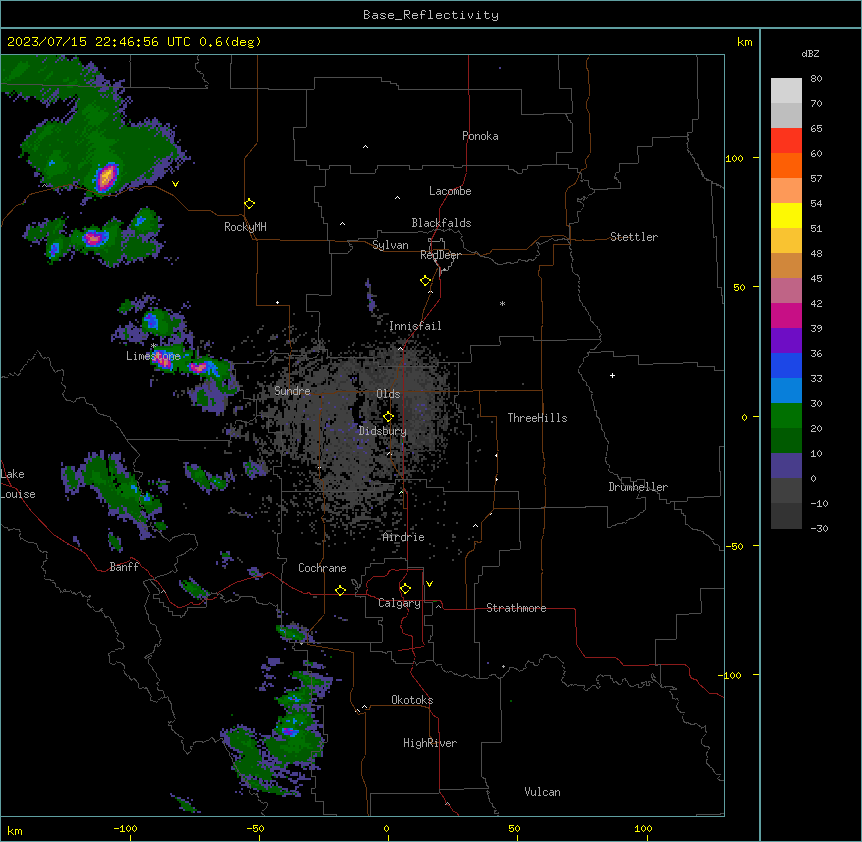Viewport: 862px width, 842px height.
Task: Pick the lightest gray swatch below 80 dBZ
Action: pyautogui.click(x=786, y=91)
